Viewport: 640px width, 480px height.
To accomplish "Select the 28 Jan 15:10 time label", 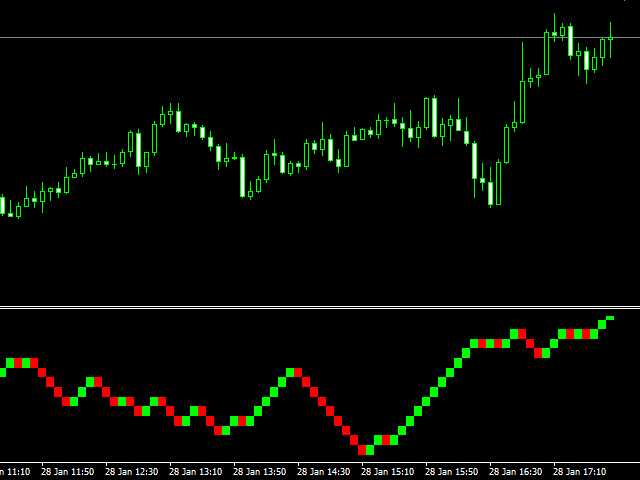I will pyautogui.click(x=387, y=471).
